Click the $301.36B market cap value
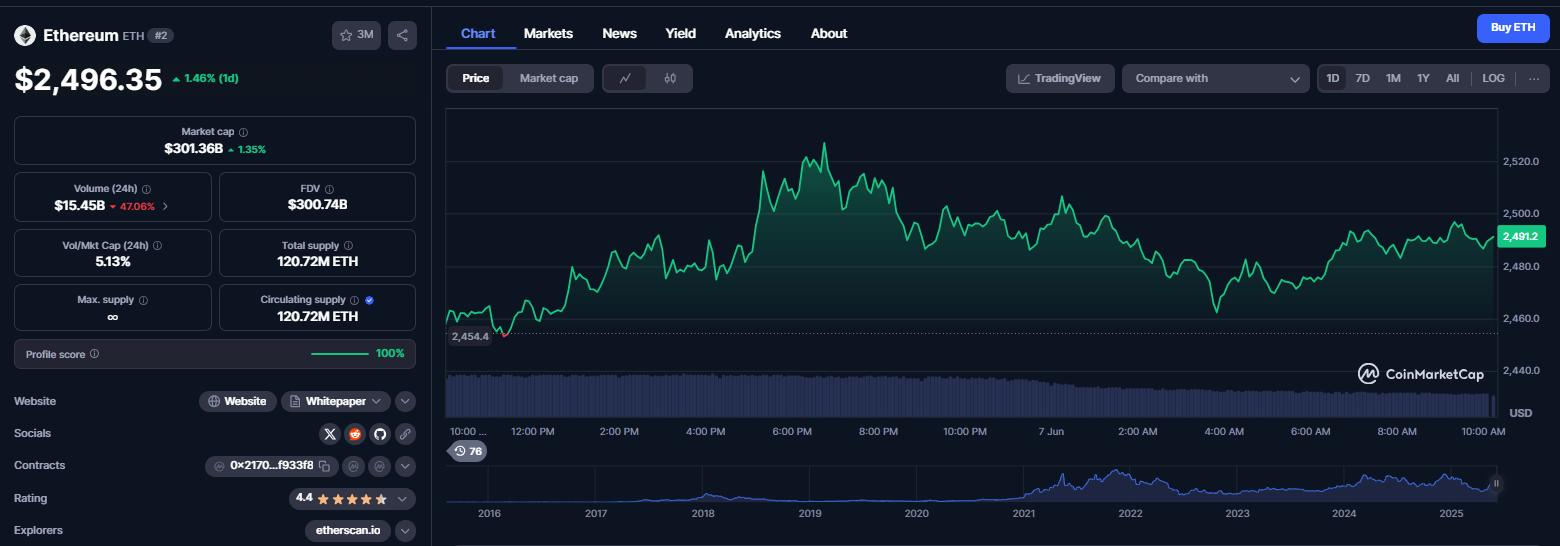The height and width of the screenshot is (546, 1560). (x=194, y=148)
